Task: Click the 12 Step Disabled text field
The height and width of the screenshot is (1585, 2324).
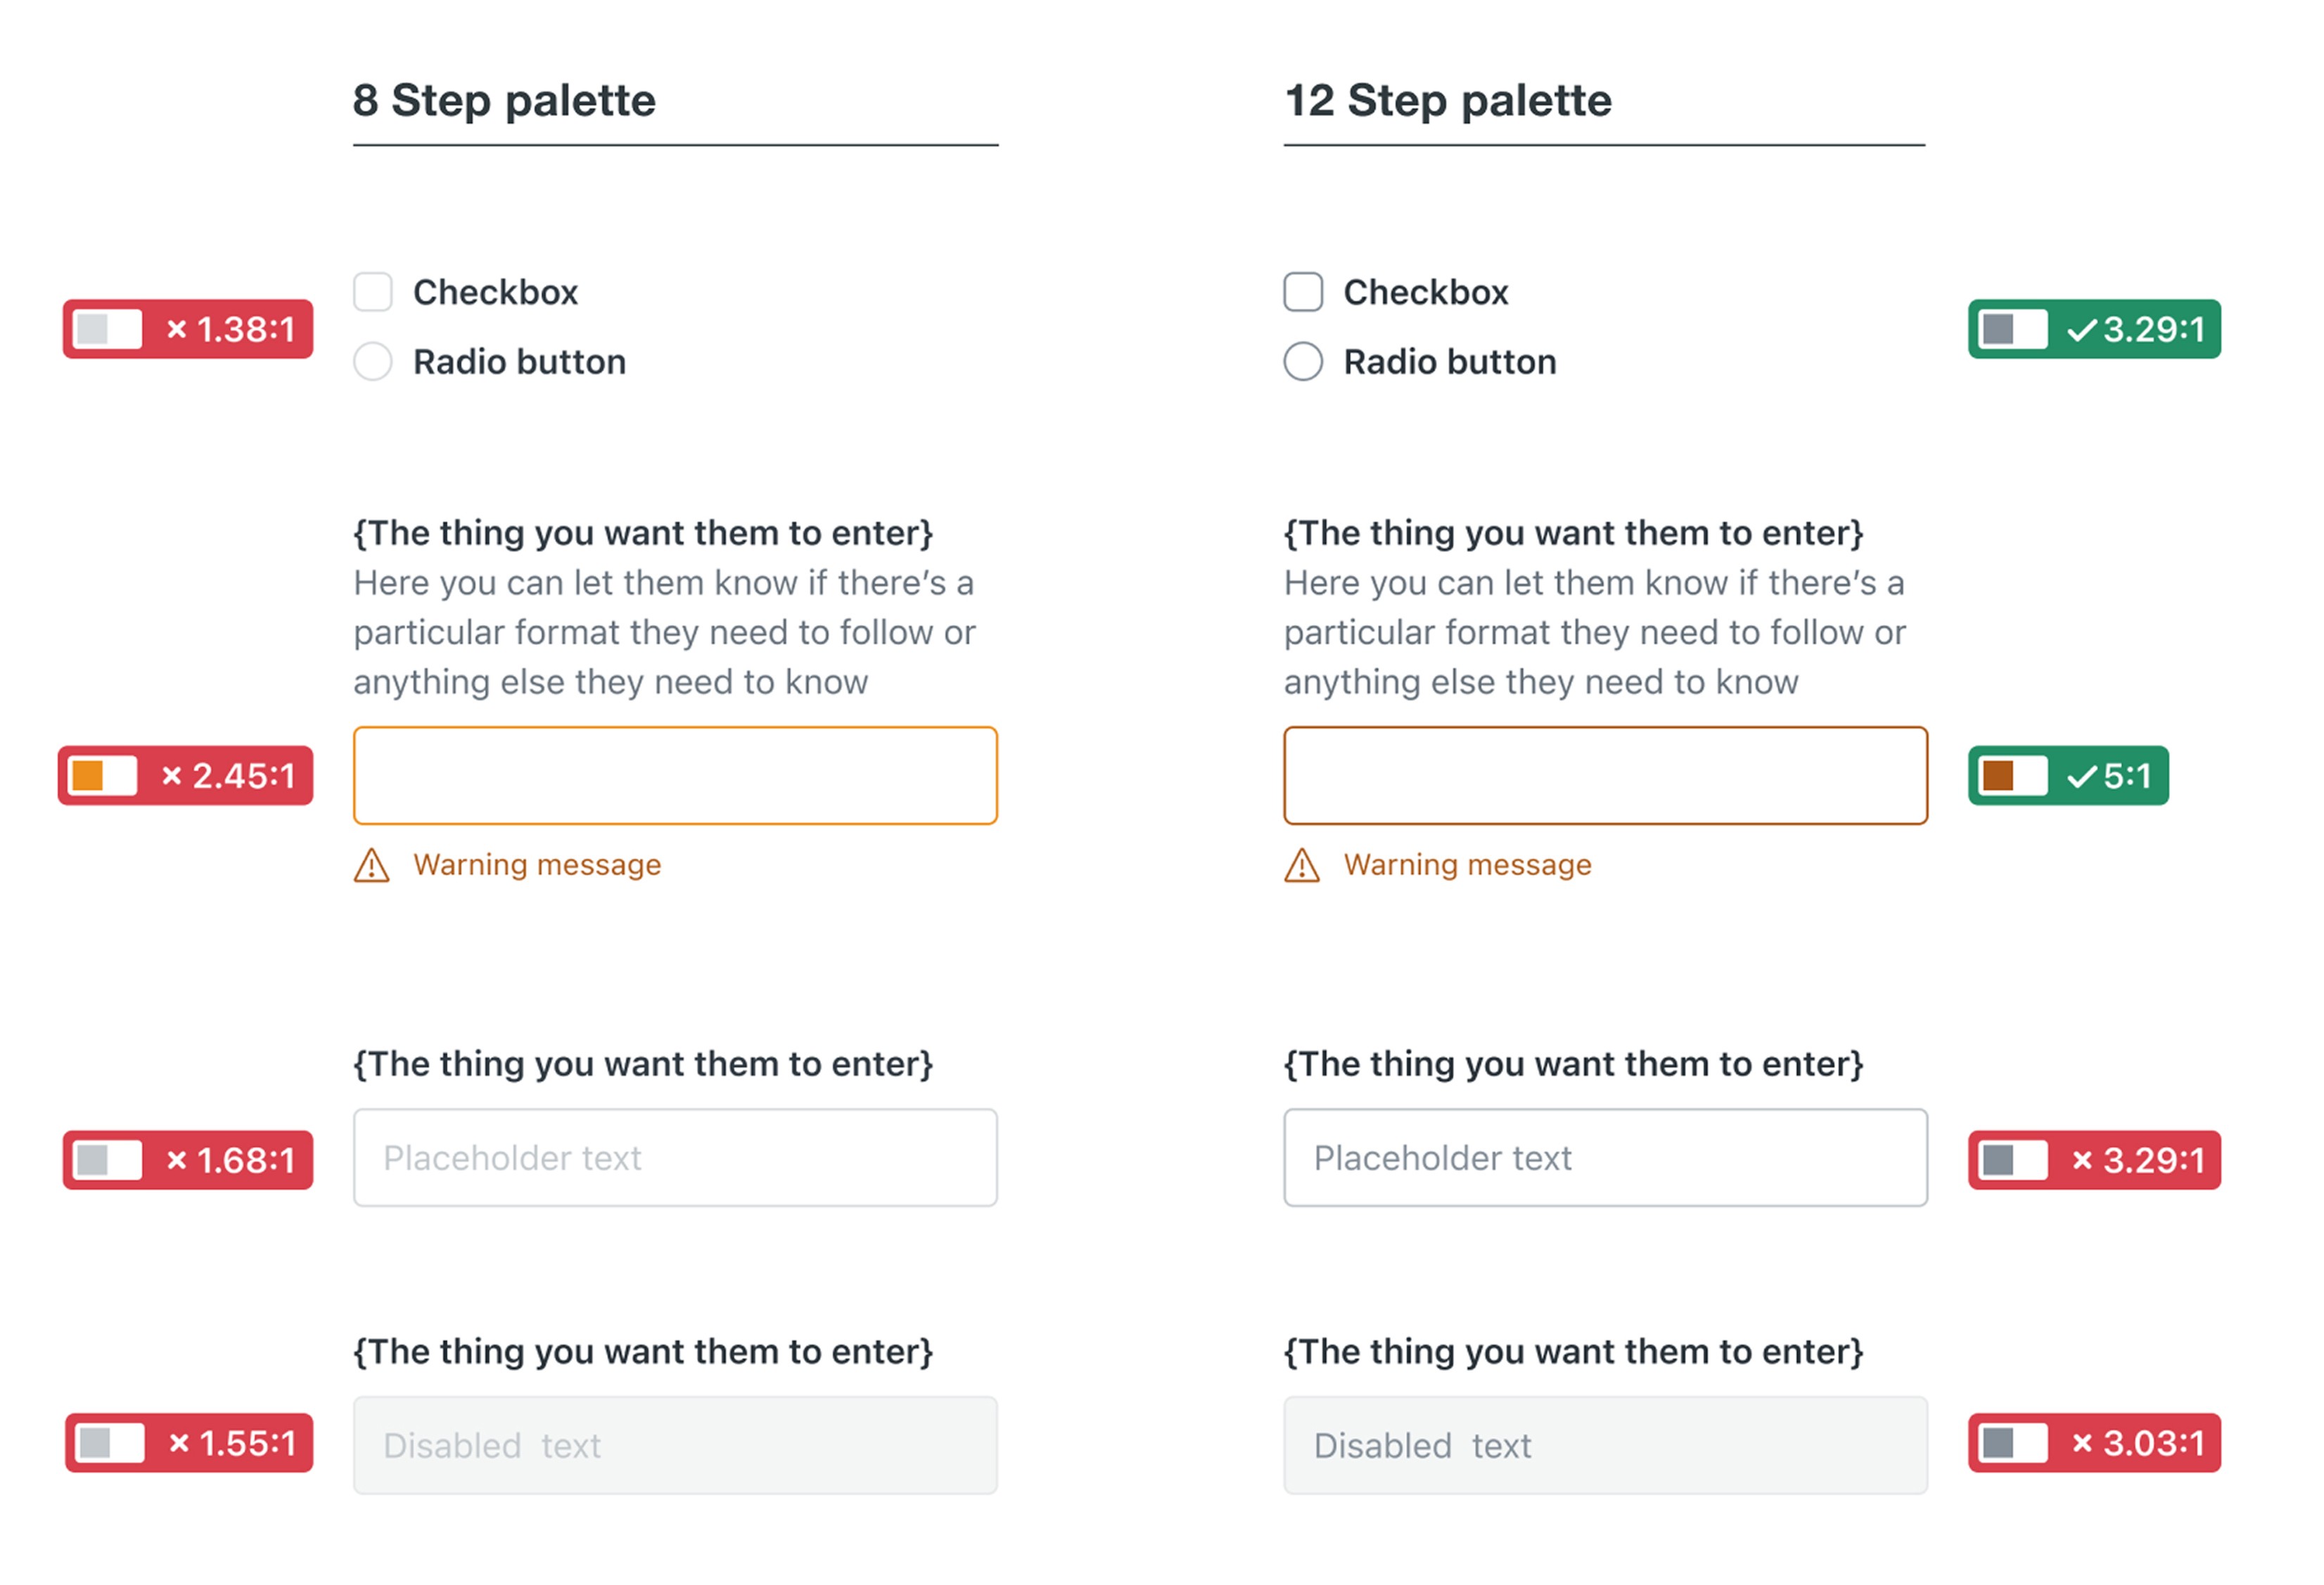Action: (x=1605, y=1445)
